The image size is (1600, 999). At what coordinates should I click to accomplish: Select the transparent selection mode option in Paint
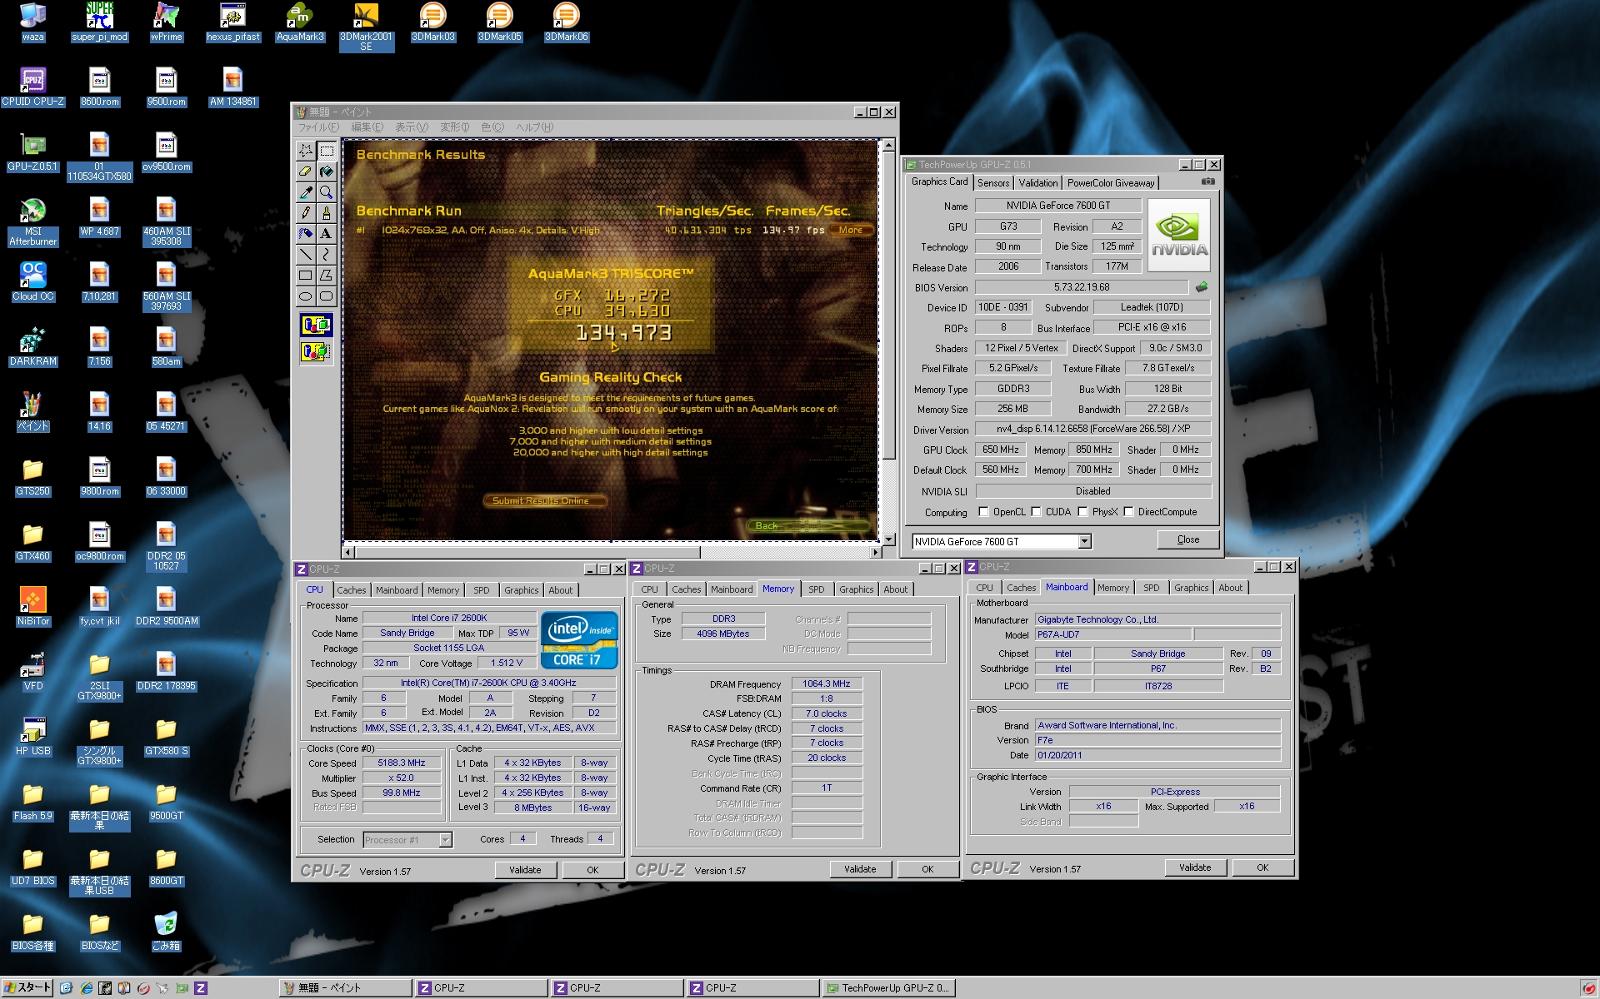[316, 351]
